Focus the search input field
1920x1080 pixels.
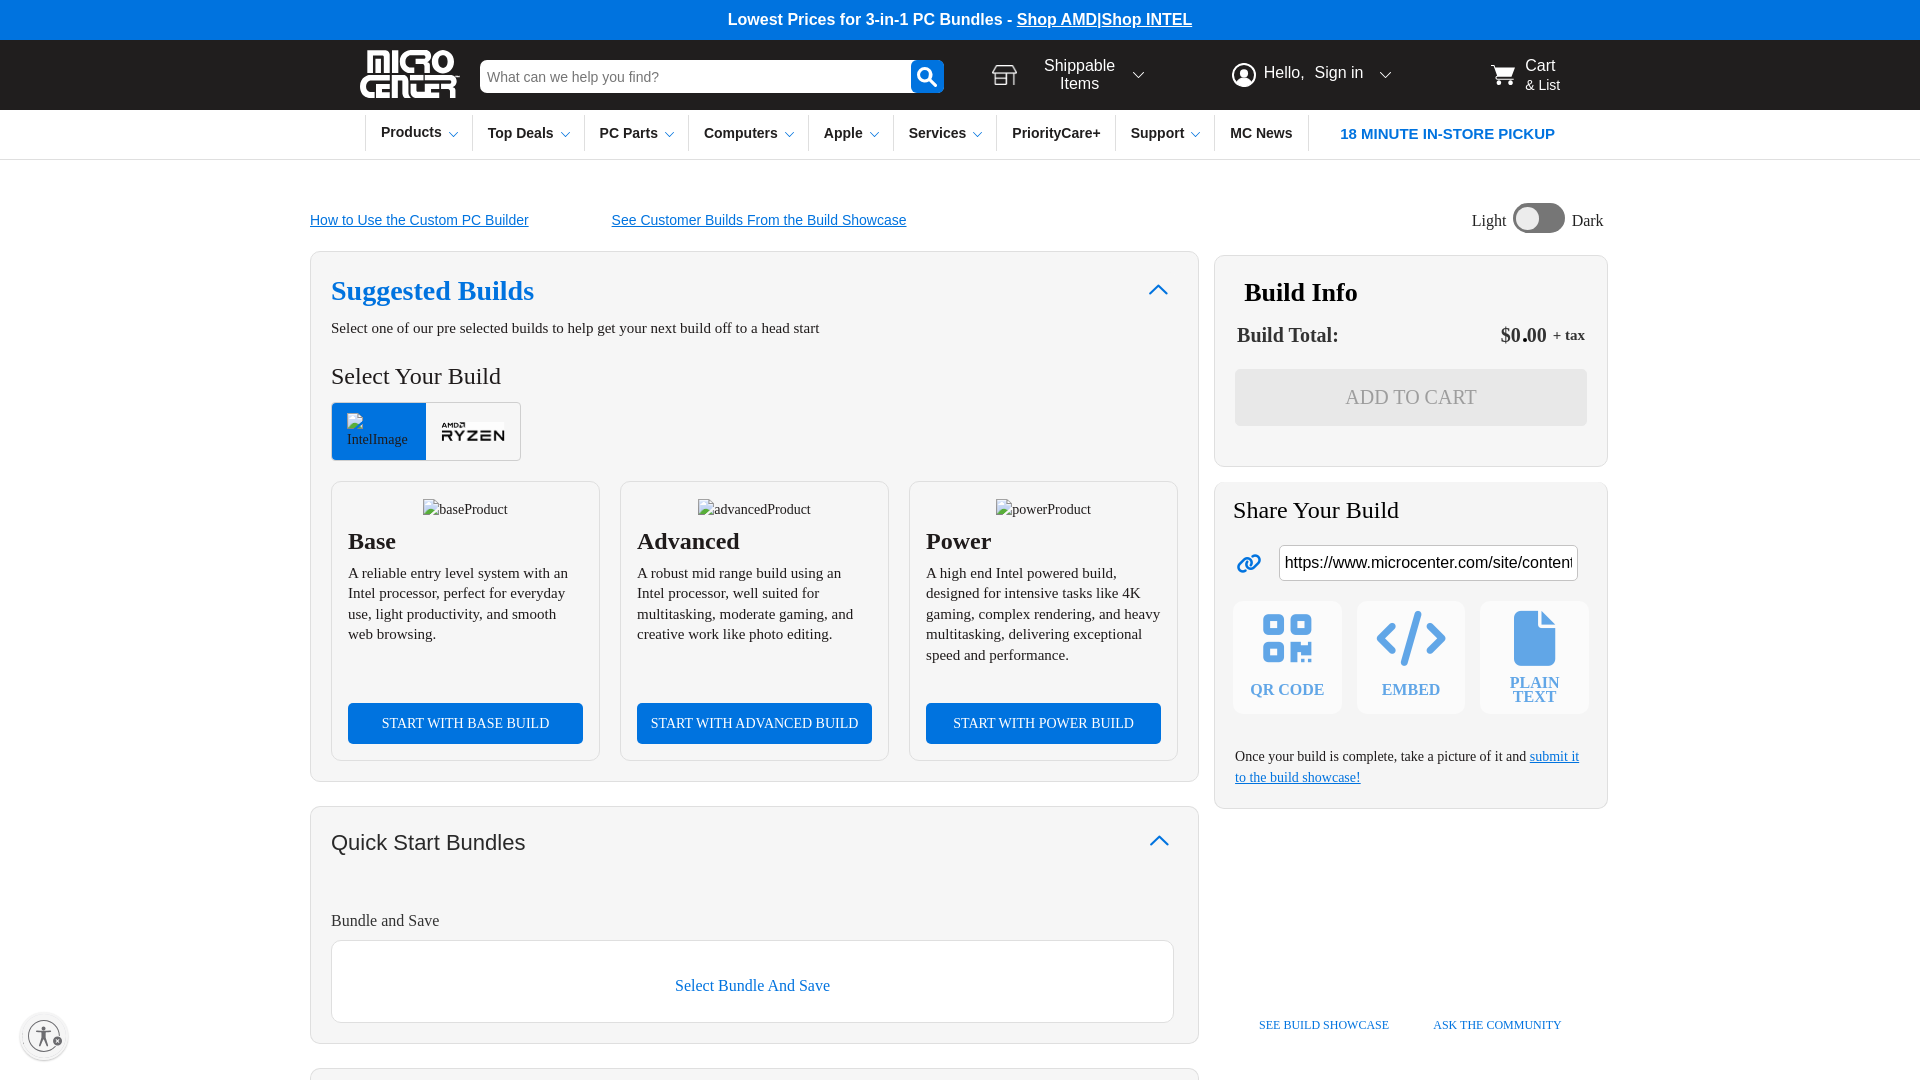point(695,76)
